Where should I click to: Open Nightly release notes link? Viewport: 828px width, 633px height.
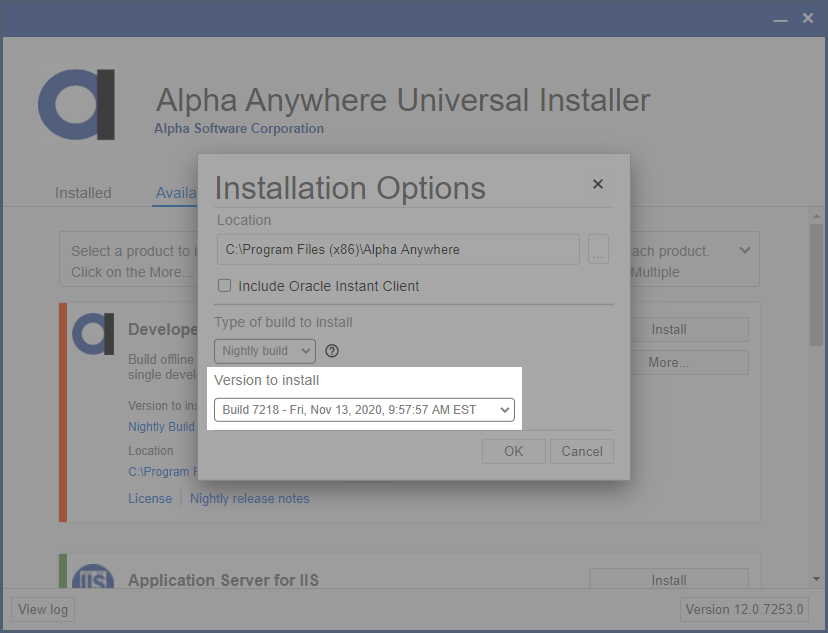249,498
